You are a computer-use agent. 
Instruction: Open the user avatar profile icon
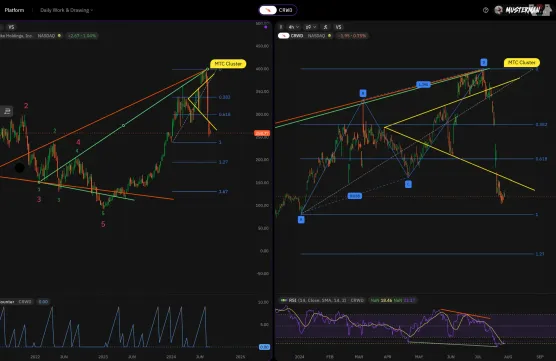499,10
